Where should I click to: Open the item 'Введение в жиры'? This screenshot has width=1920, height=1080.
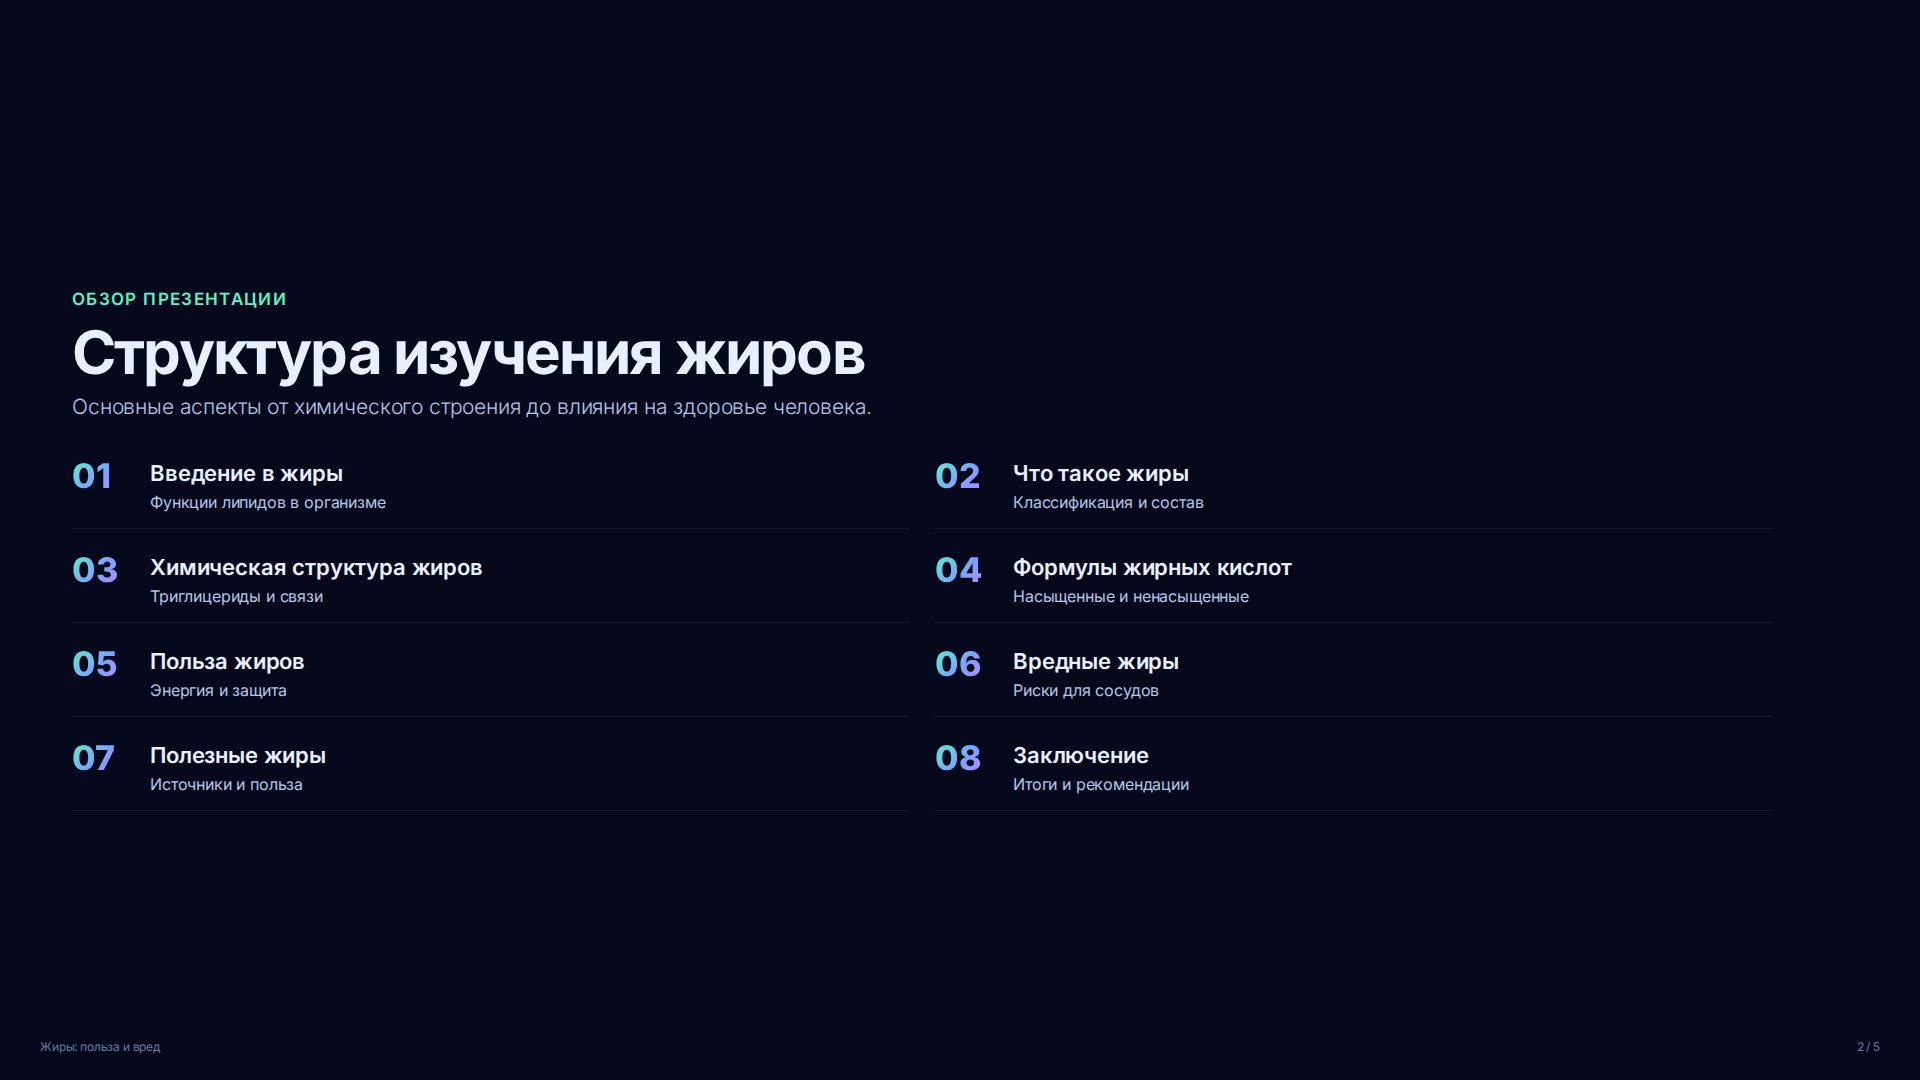[x=246, y=474]
